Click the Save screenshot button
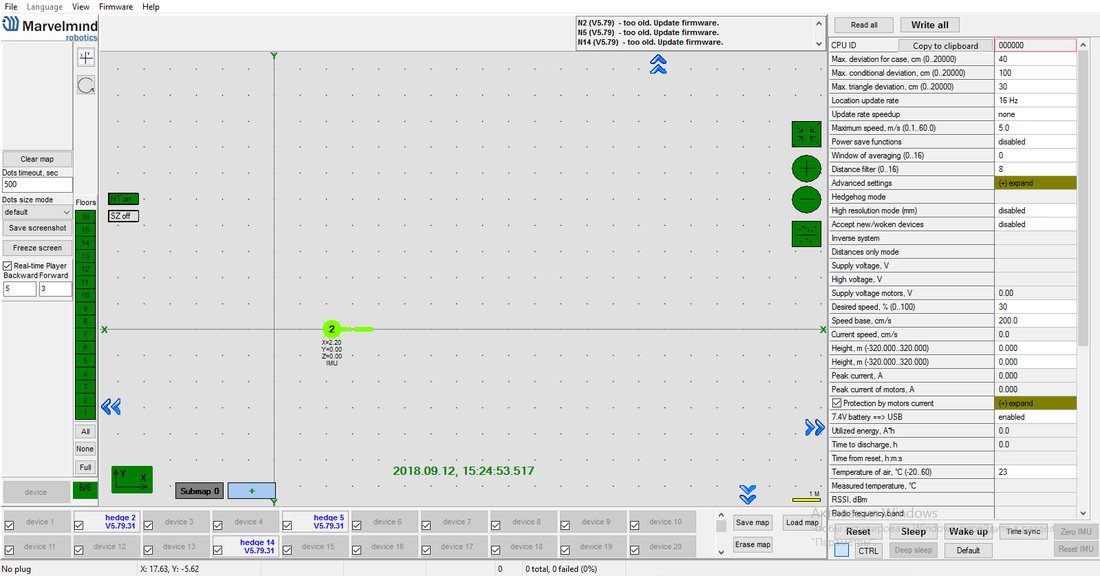The height and width of the screenshot is (576, 1100). 37,228
